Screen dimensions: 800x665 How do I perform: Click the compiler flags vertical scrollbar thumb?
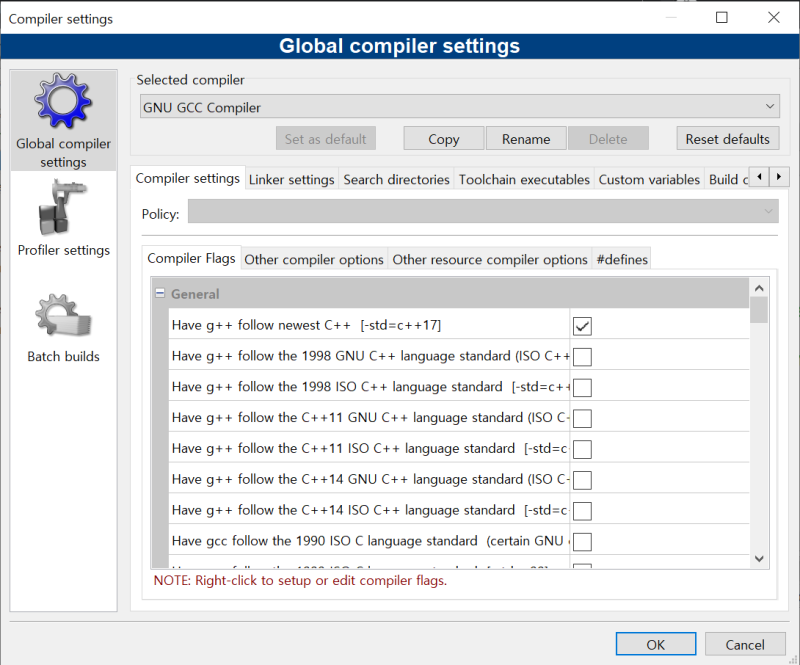(759, 310)
